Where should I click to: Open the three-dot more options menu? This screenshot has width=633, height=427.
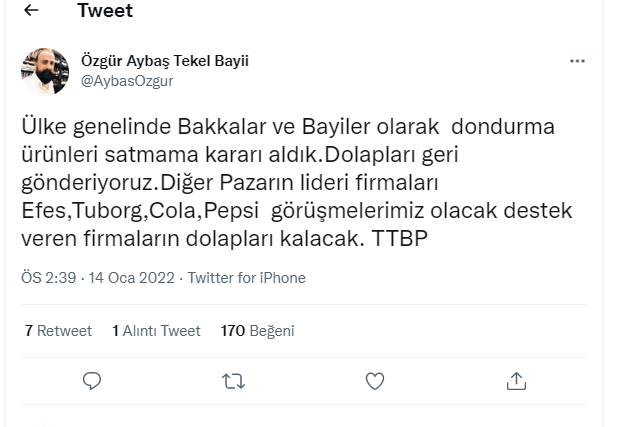pos(577,61)
